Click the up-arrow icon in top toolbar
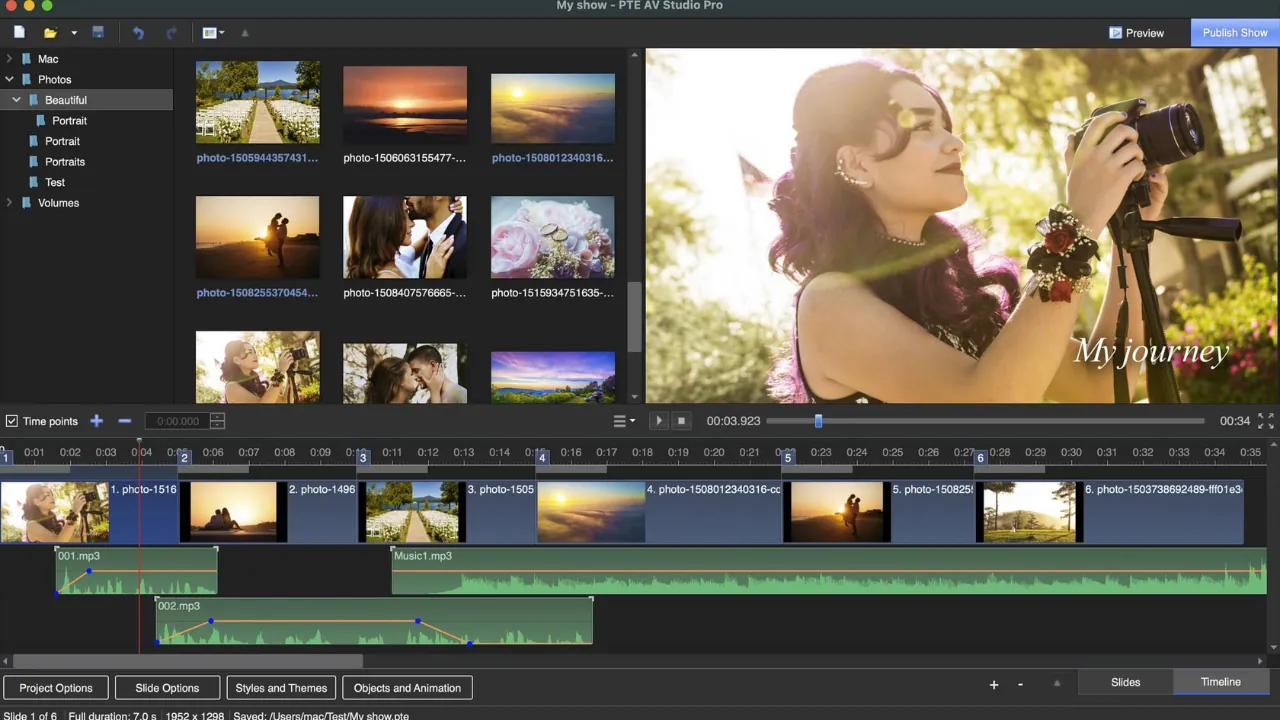1280x720 pixels. (x=245, y=33)
